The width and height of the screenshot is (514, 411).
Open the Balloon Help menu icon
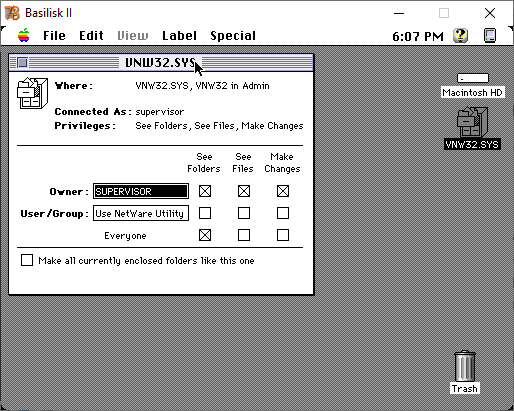(x=460, y=35)
